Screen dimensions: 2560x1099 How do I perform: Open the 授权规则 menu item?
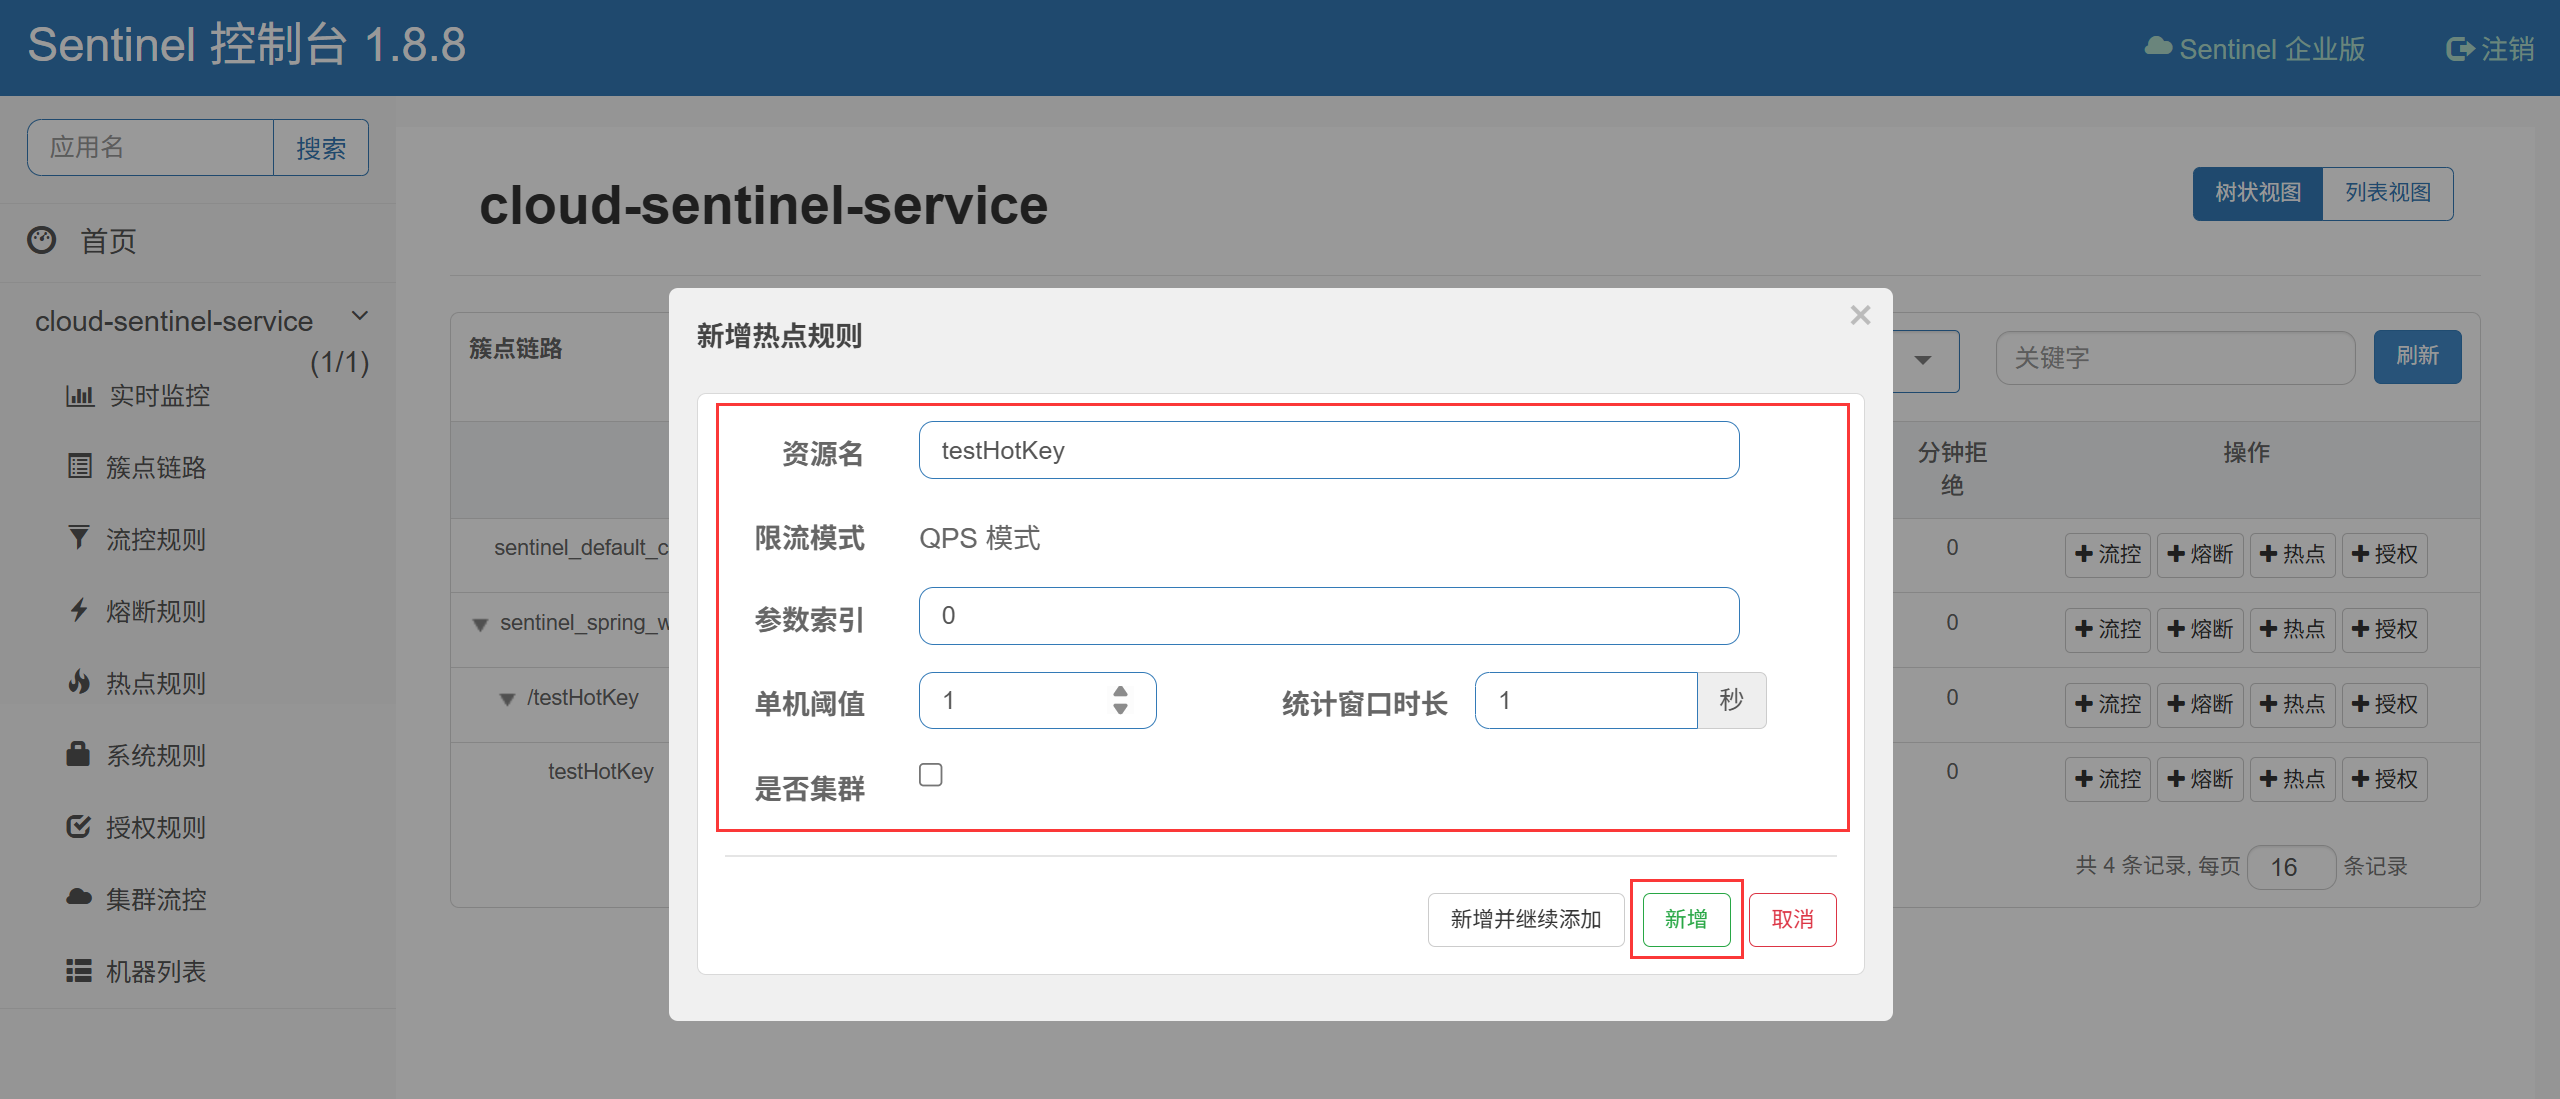tap(155, 826)
